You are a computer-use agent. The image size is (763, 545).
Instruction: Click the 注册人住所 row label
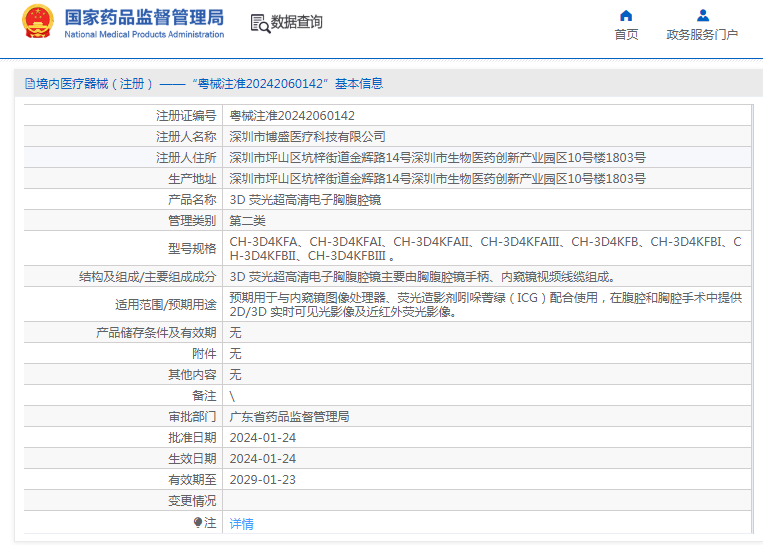(x=186, y=158)
